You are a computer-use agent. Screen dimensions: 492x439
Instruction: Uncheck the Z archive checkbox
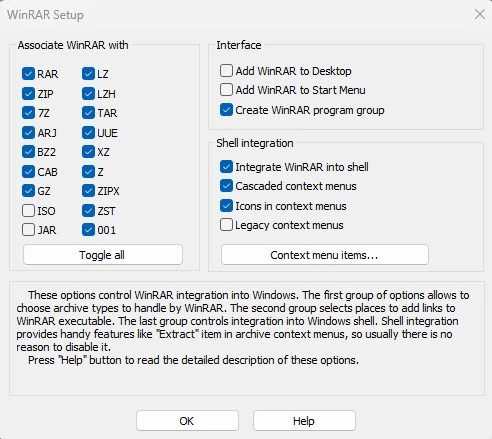(88, 172)
